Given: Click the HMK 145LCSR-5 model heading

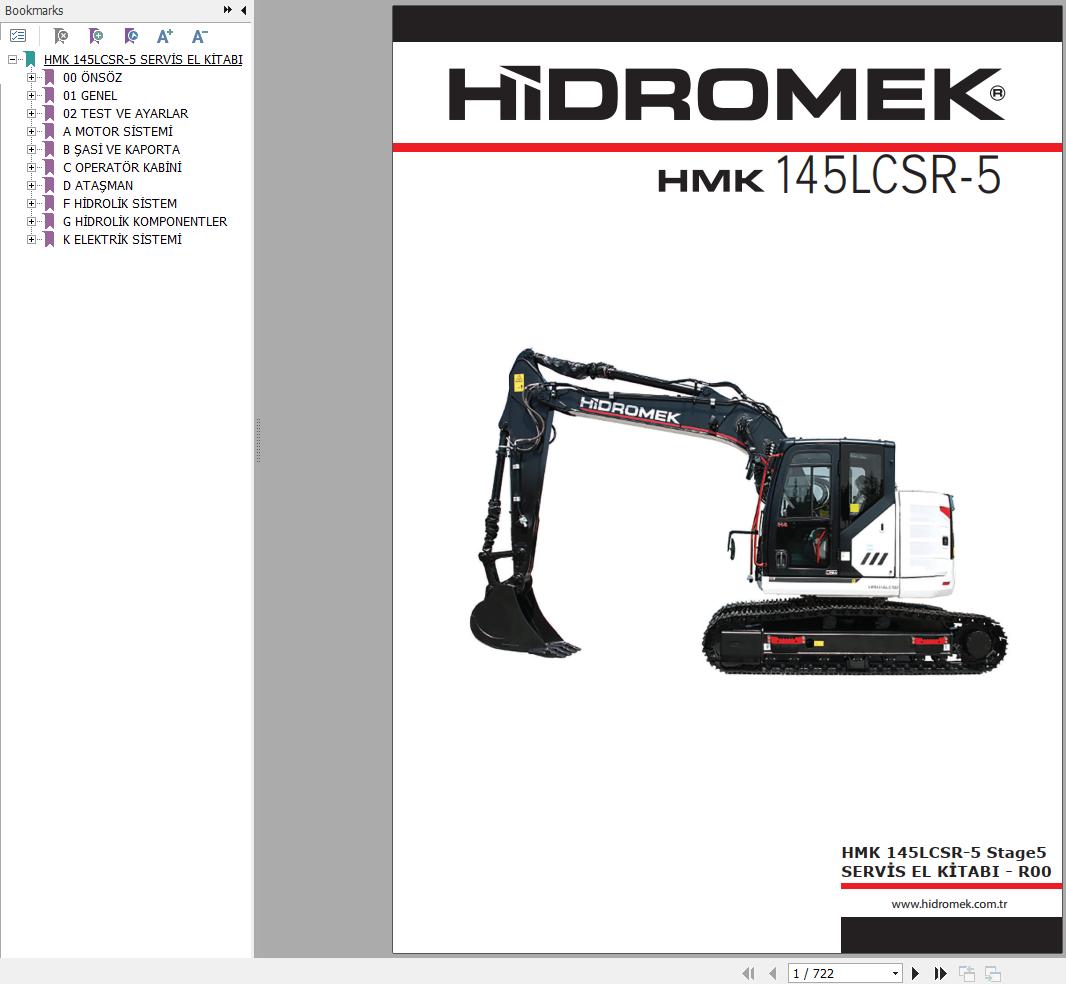Looking at the screenshot, I should [829, 175].
